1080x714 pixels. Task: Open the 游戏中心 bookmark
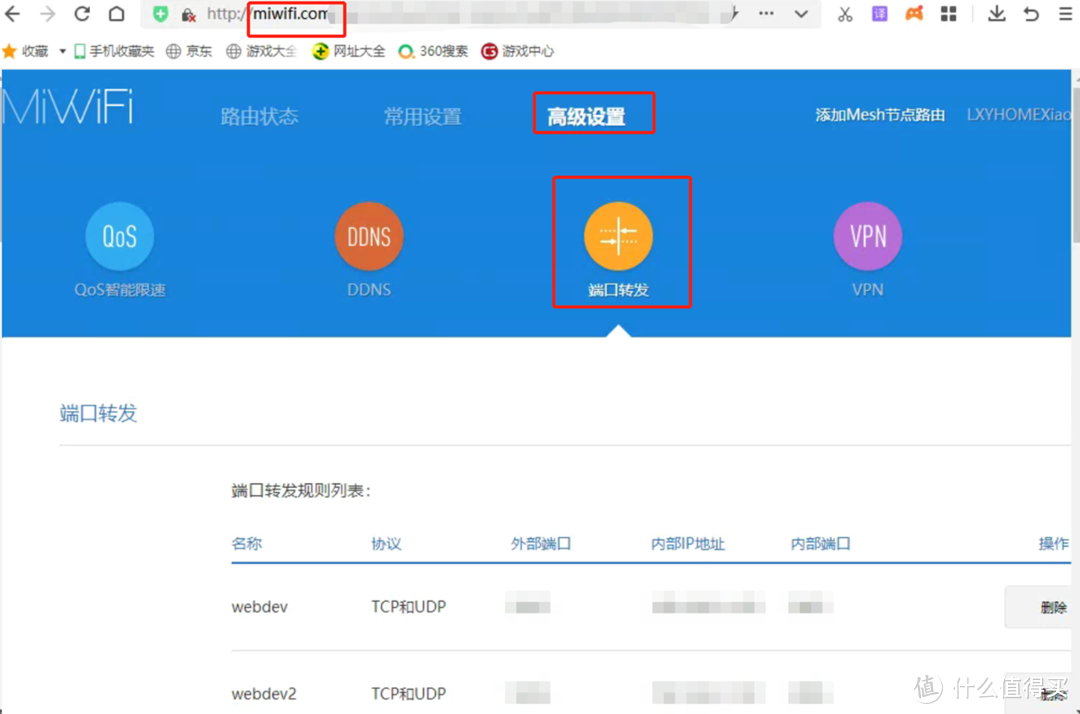click(x=518, y=51)
